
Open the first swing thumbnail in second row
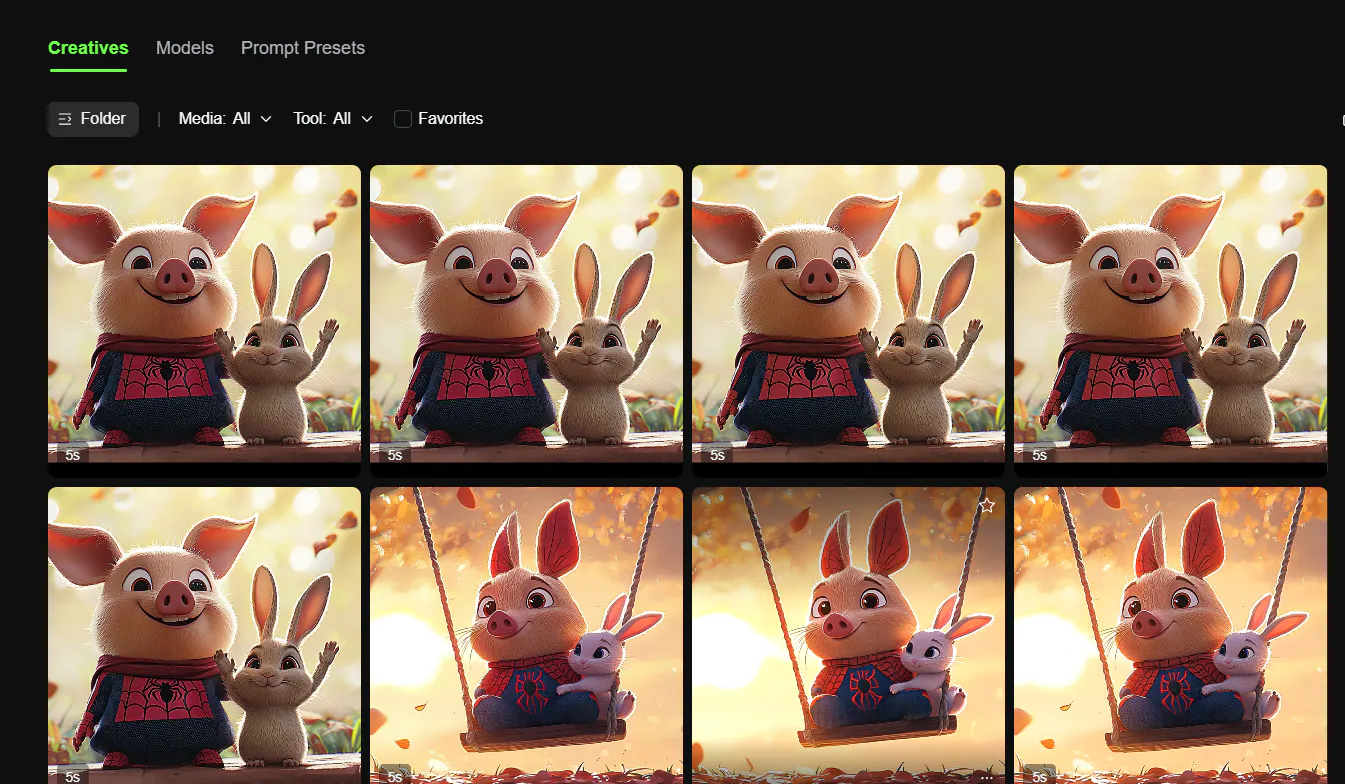pyautogui.click(x=526, y=635)
